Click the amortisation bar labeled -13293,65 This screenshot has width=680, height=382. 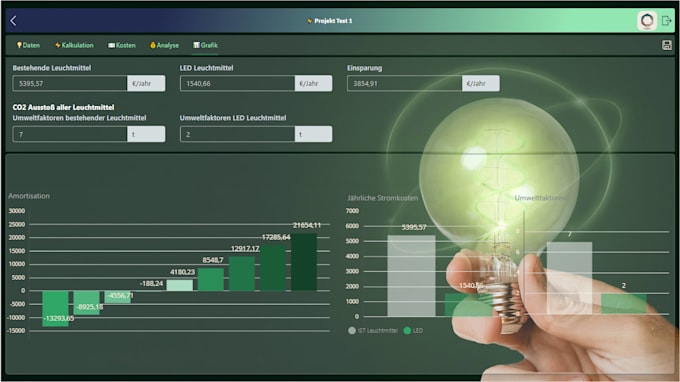point(56,308)
